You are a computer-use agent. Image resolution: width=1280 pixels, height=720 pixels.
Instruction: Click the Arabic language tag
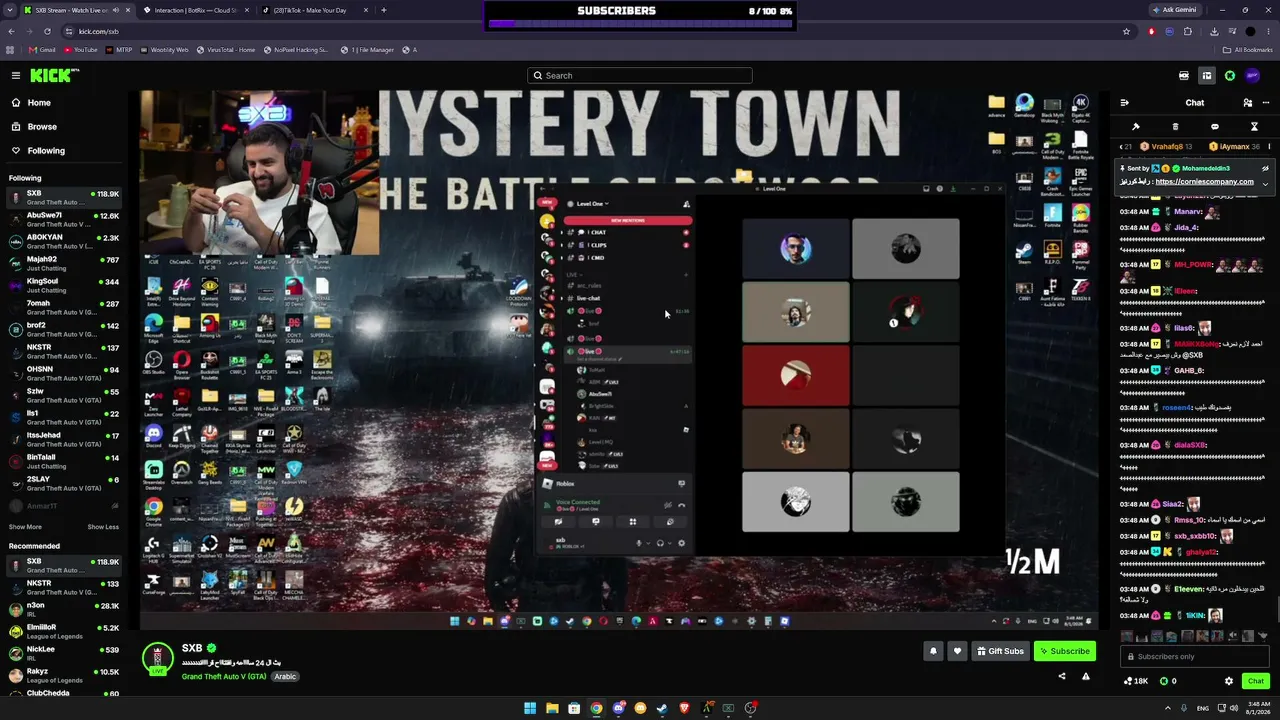(285, 677)
